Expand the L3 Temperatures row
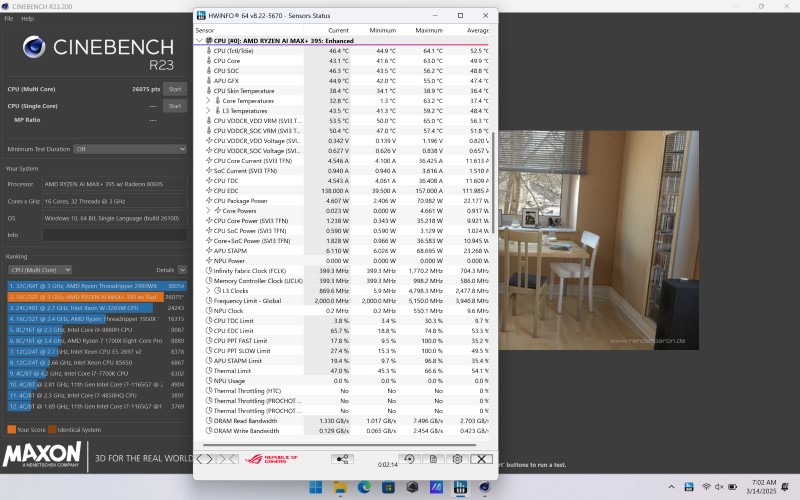Screen dimensions: 800x500 (208, 111)
